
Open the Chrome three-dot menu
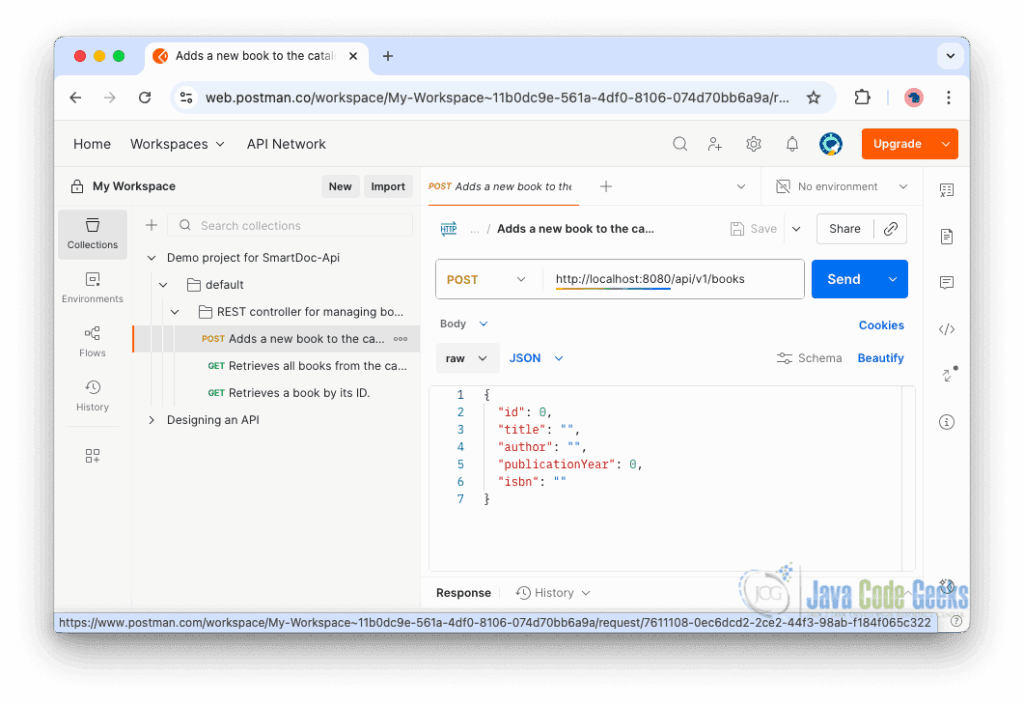948,97
